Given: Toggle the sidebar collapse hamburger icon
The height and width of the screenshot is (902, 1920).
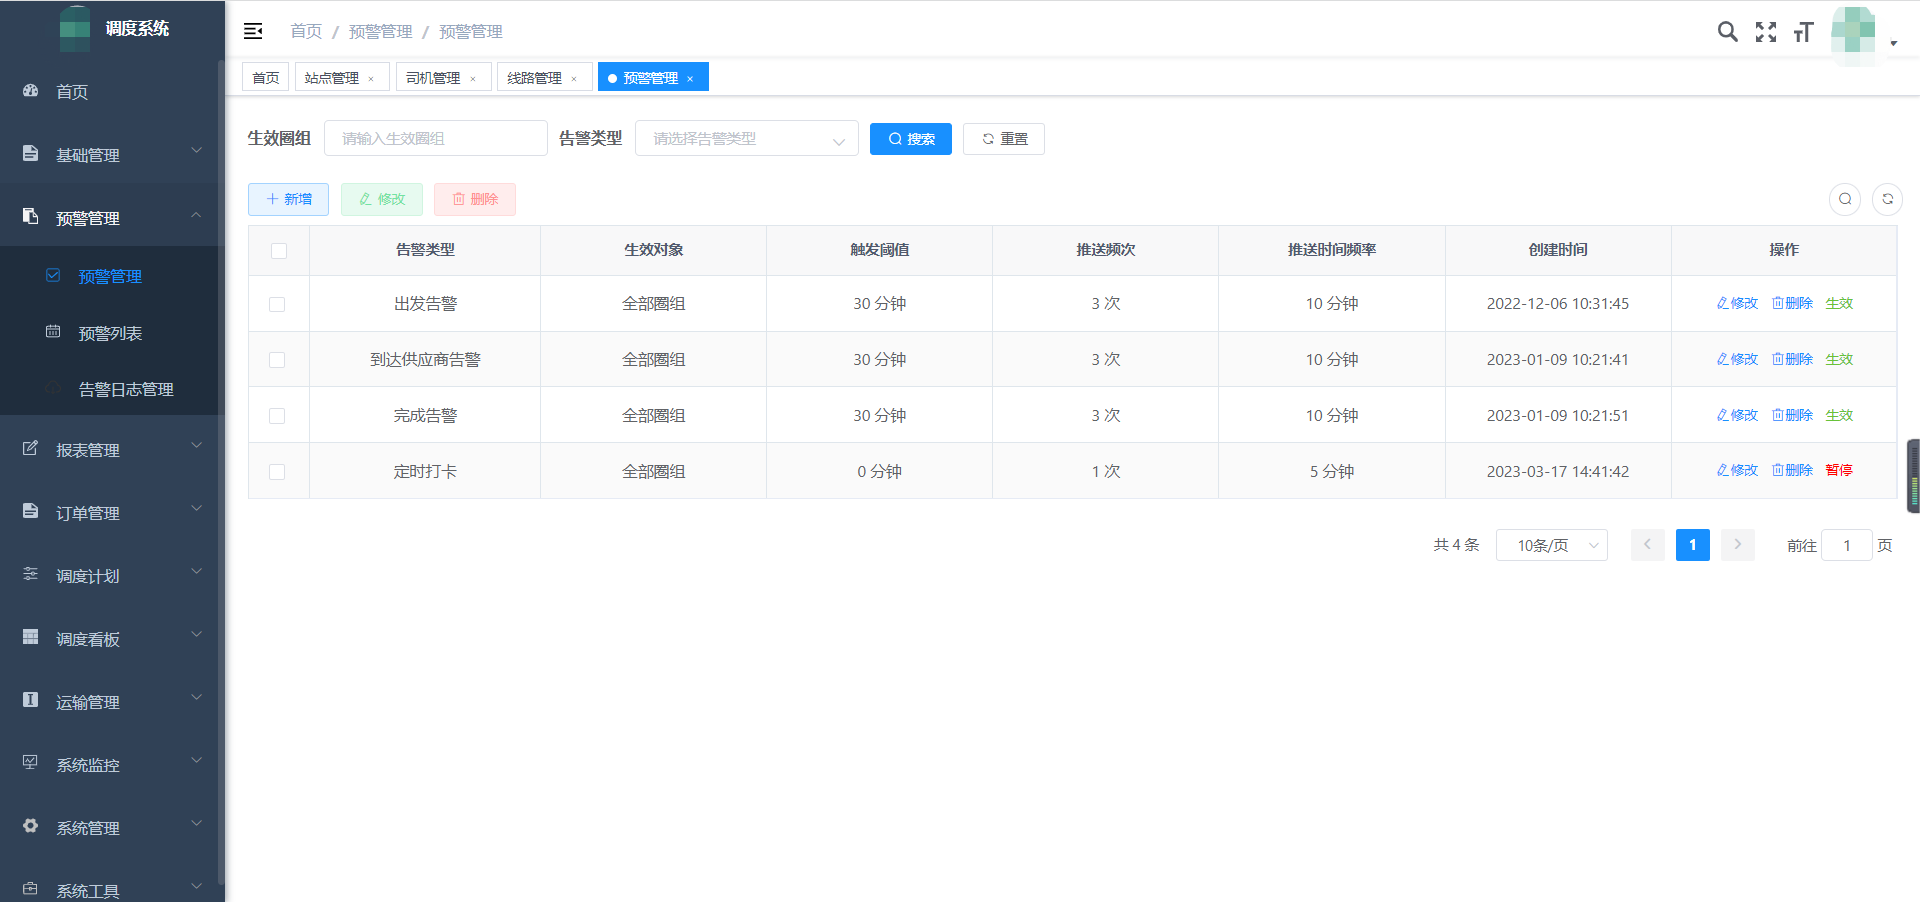Looking at the screenshot, I should coord(253,32).
